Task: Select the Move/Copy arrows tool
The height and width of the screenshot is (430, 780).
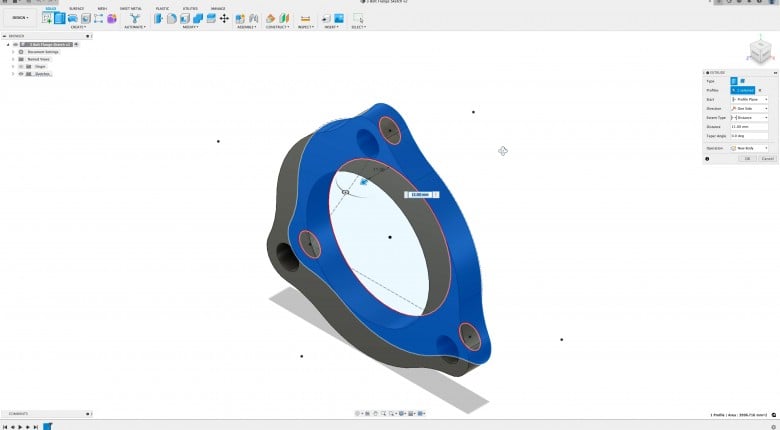Action: [x=224, y=18]
